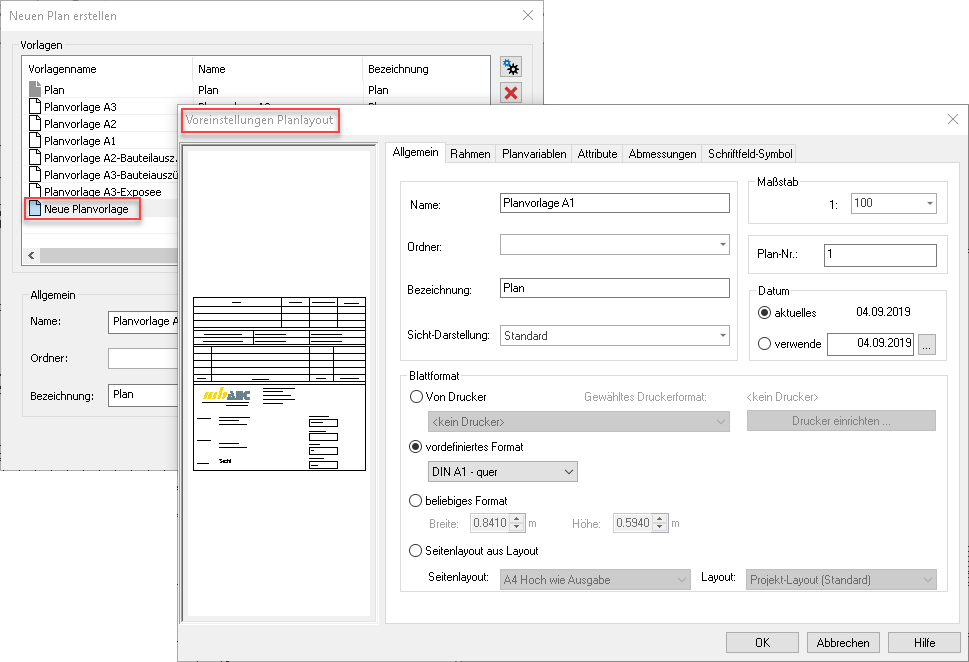Image resolution: width=969 pixels, height=662 pixels.
Task: Open the Maßstab 1:100 dropdown
Action: (x=894, y=203)
